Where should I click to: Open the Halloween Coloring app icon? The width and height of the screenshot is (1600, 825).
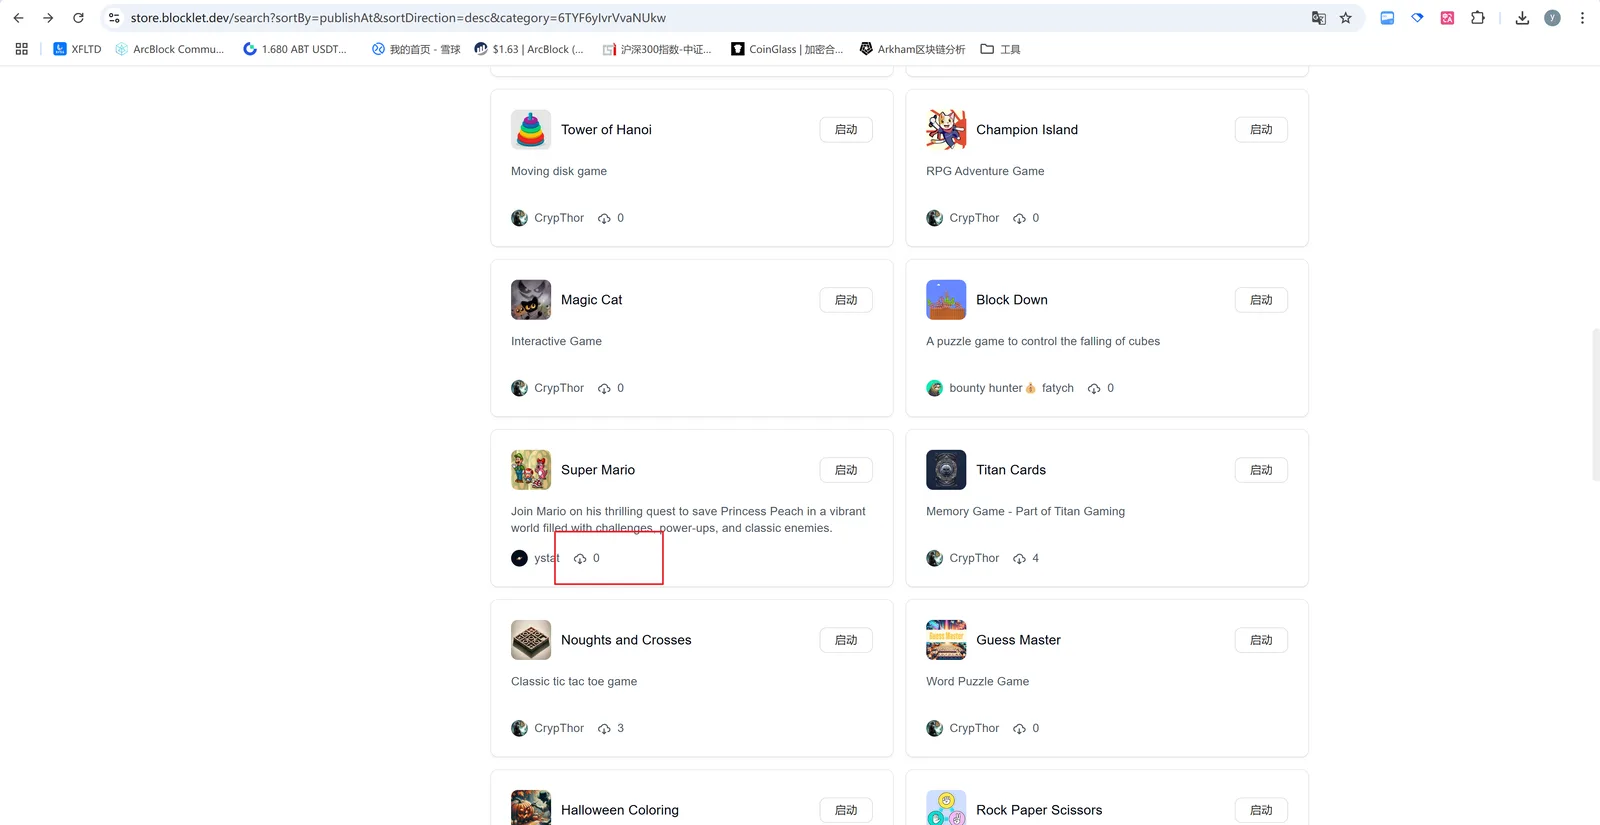point(531,808)
